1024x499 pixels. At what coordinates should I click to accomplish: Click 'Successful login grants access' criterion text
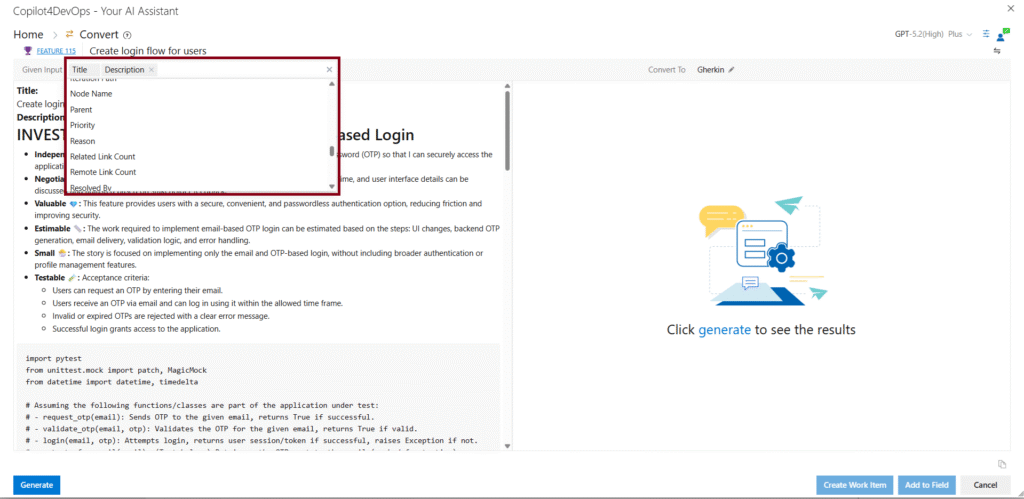[x=136, y=329]
